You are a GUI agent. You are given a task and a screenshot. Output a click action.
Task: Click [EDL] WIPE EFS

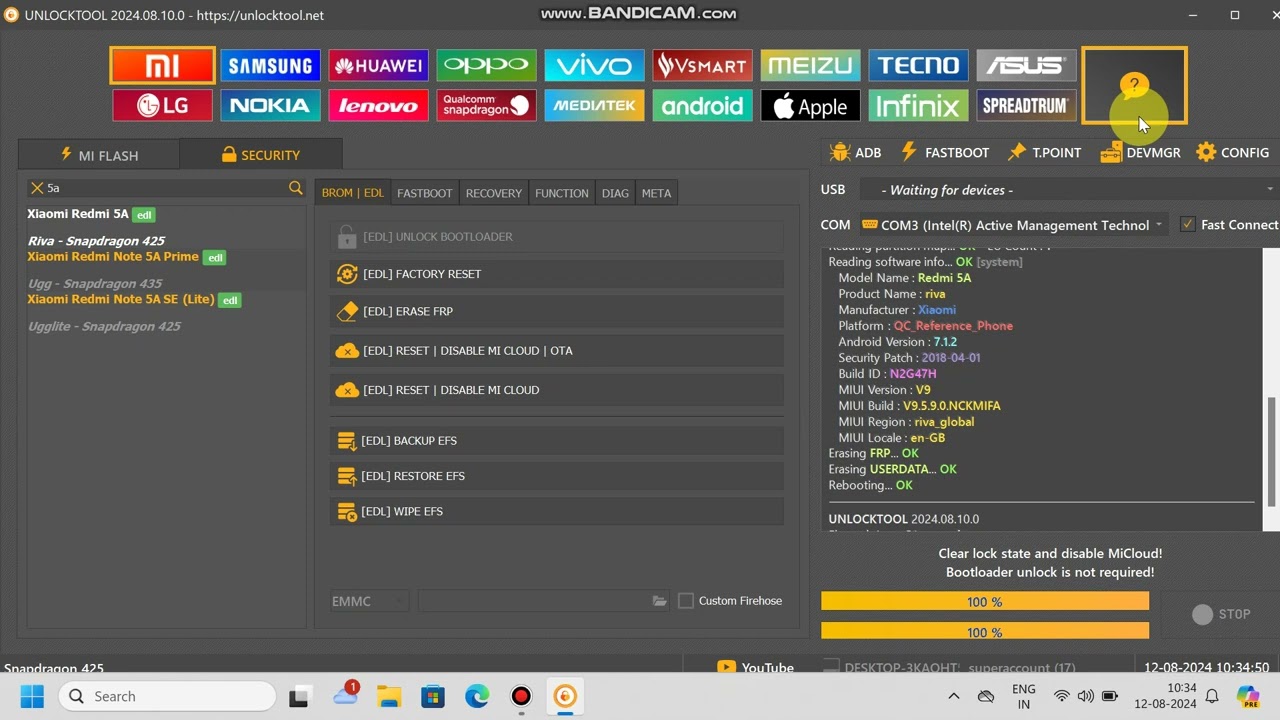point(556,511)
